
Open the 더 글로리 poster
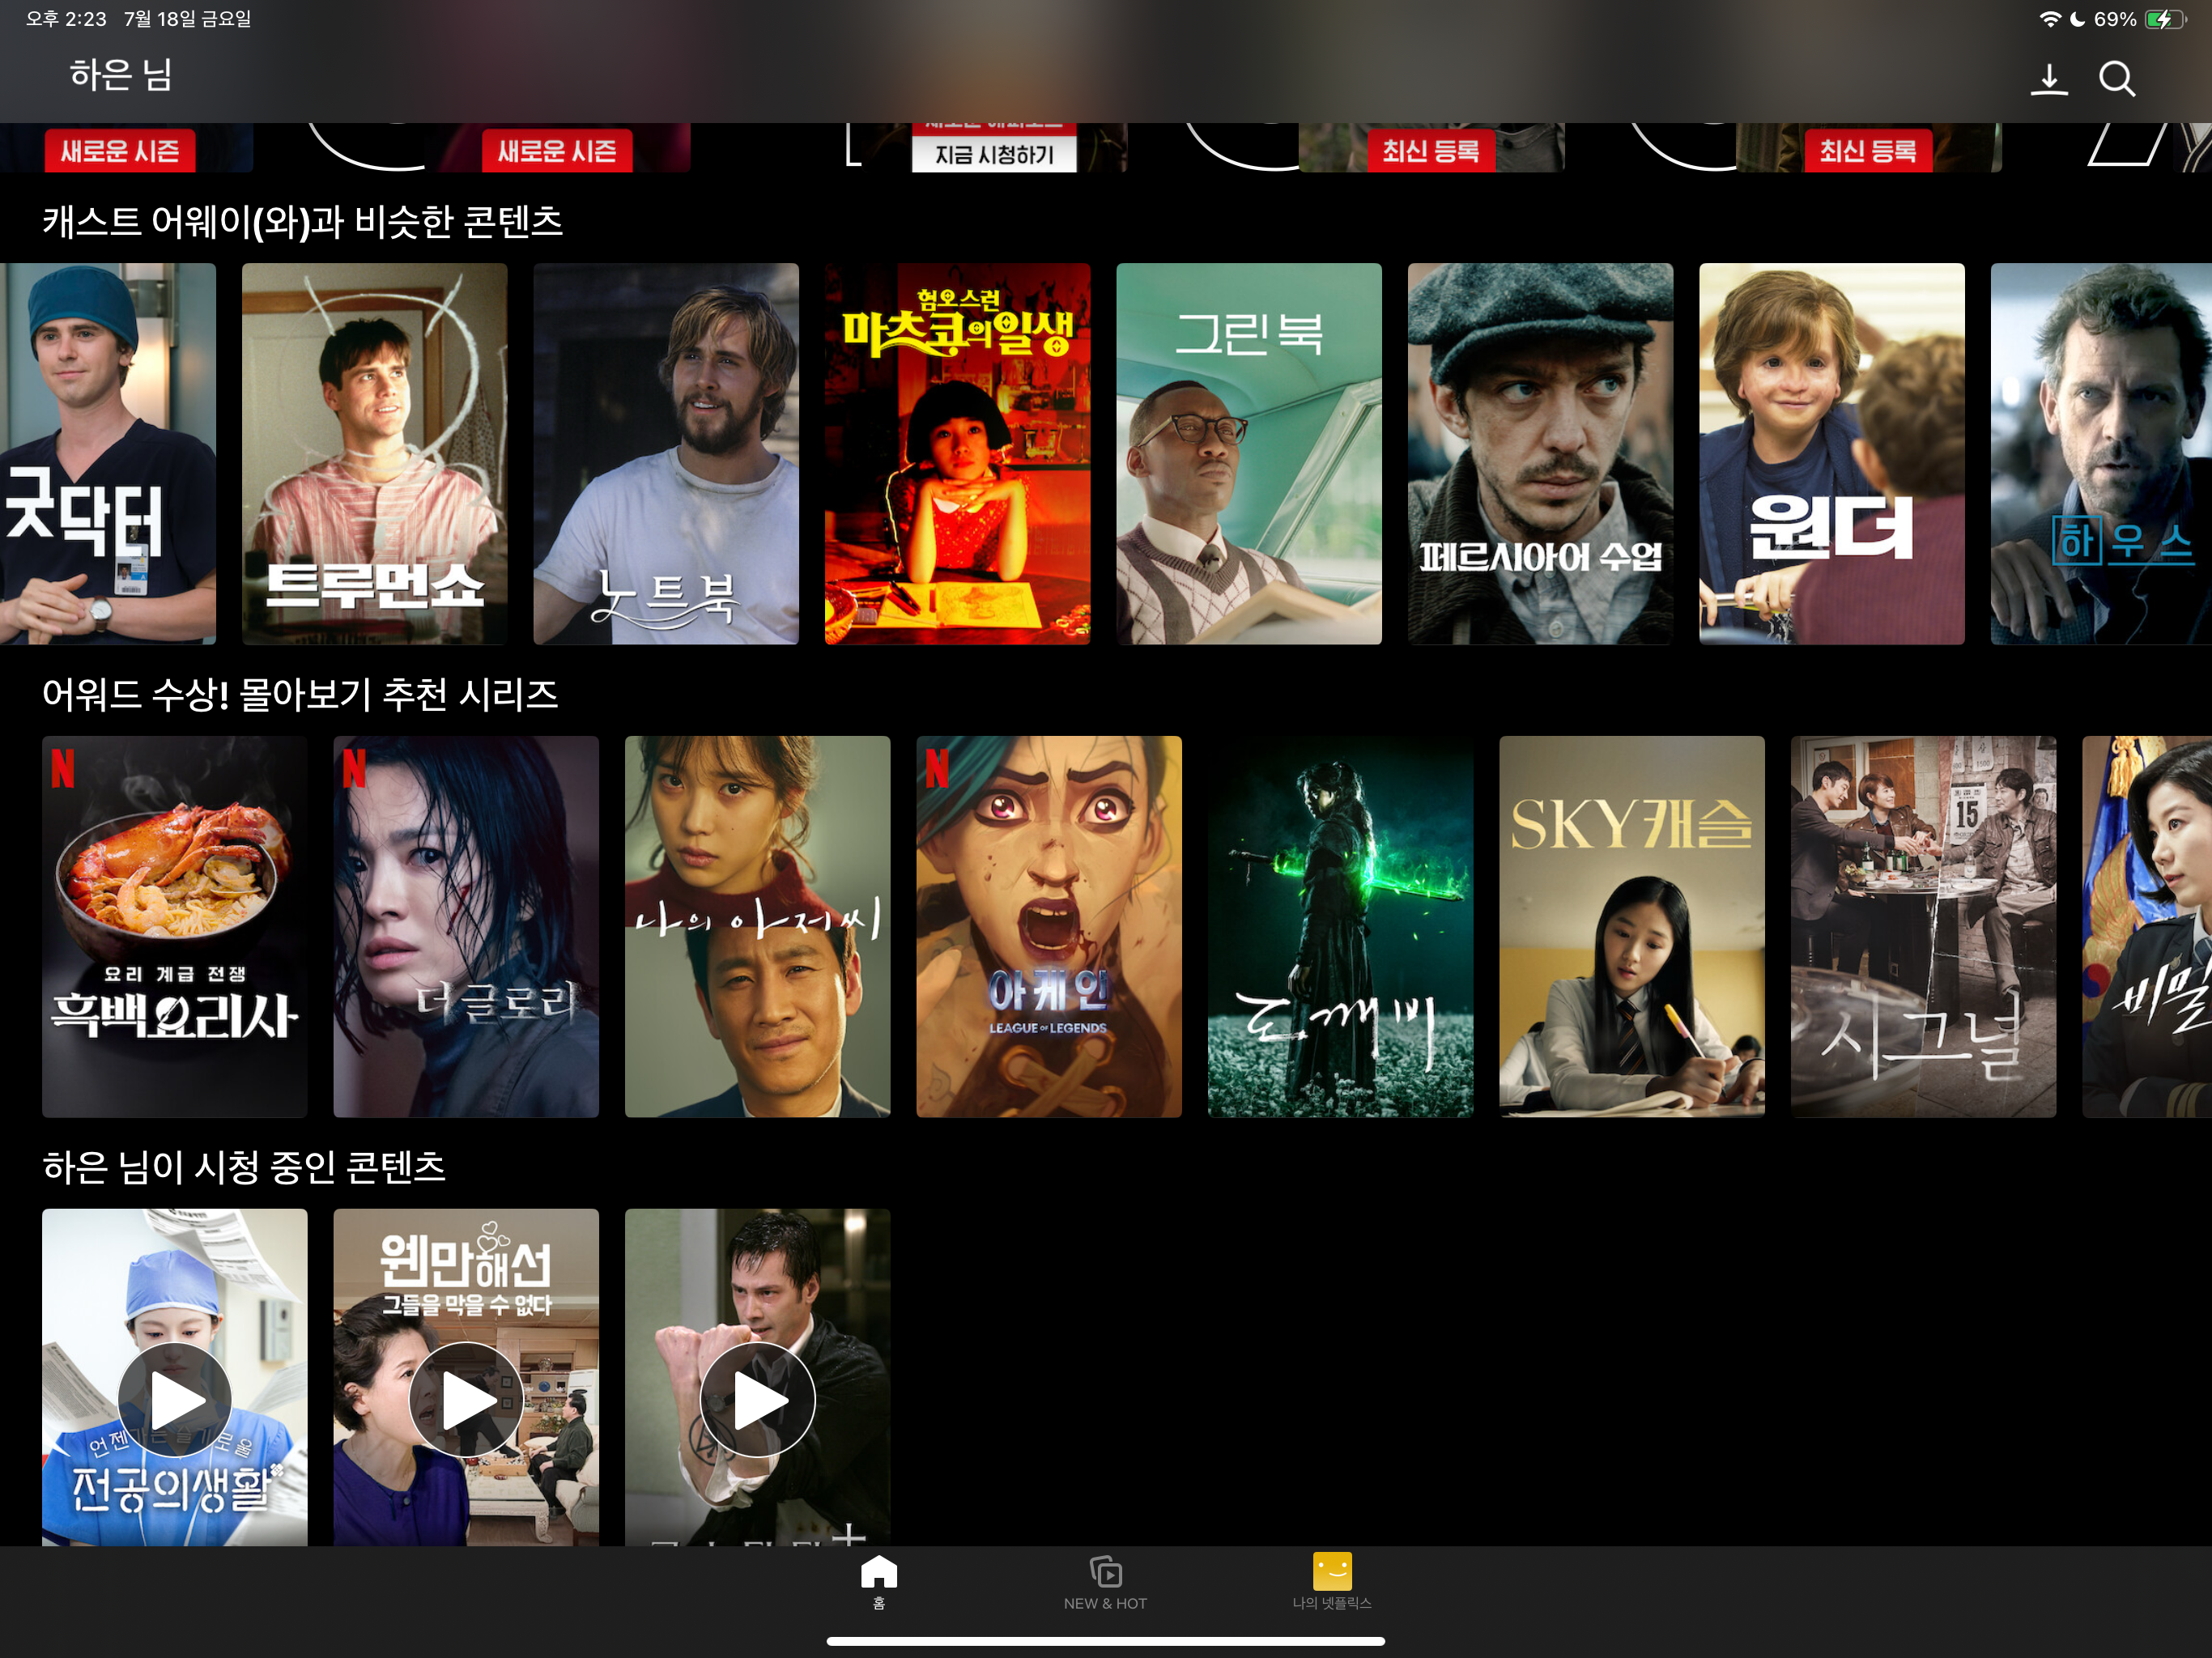(x=466, y=926)
